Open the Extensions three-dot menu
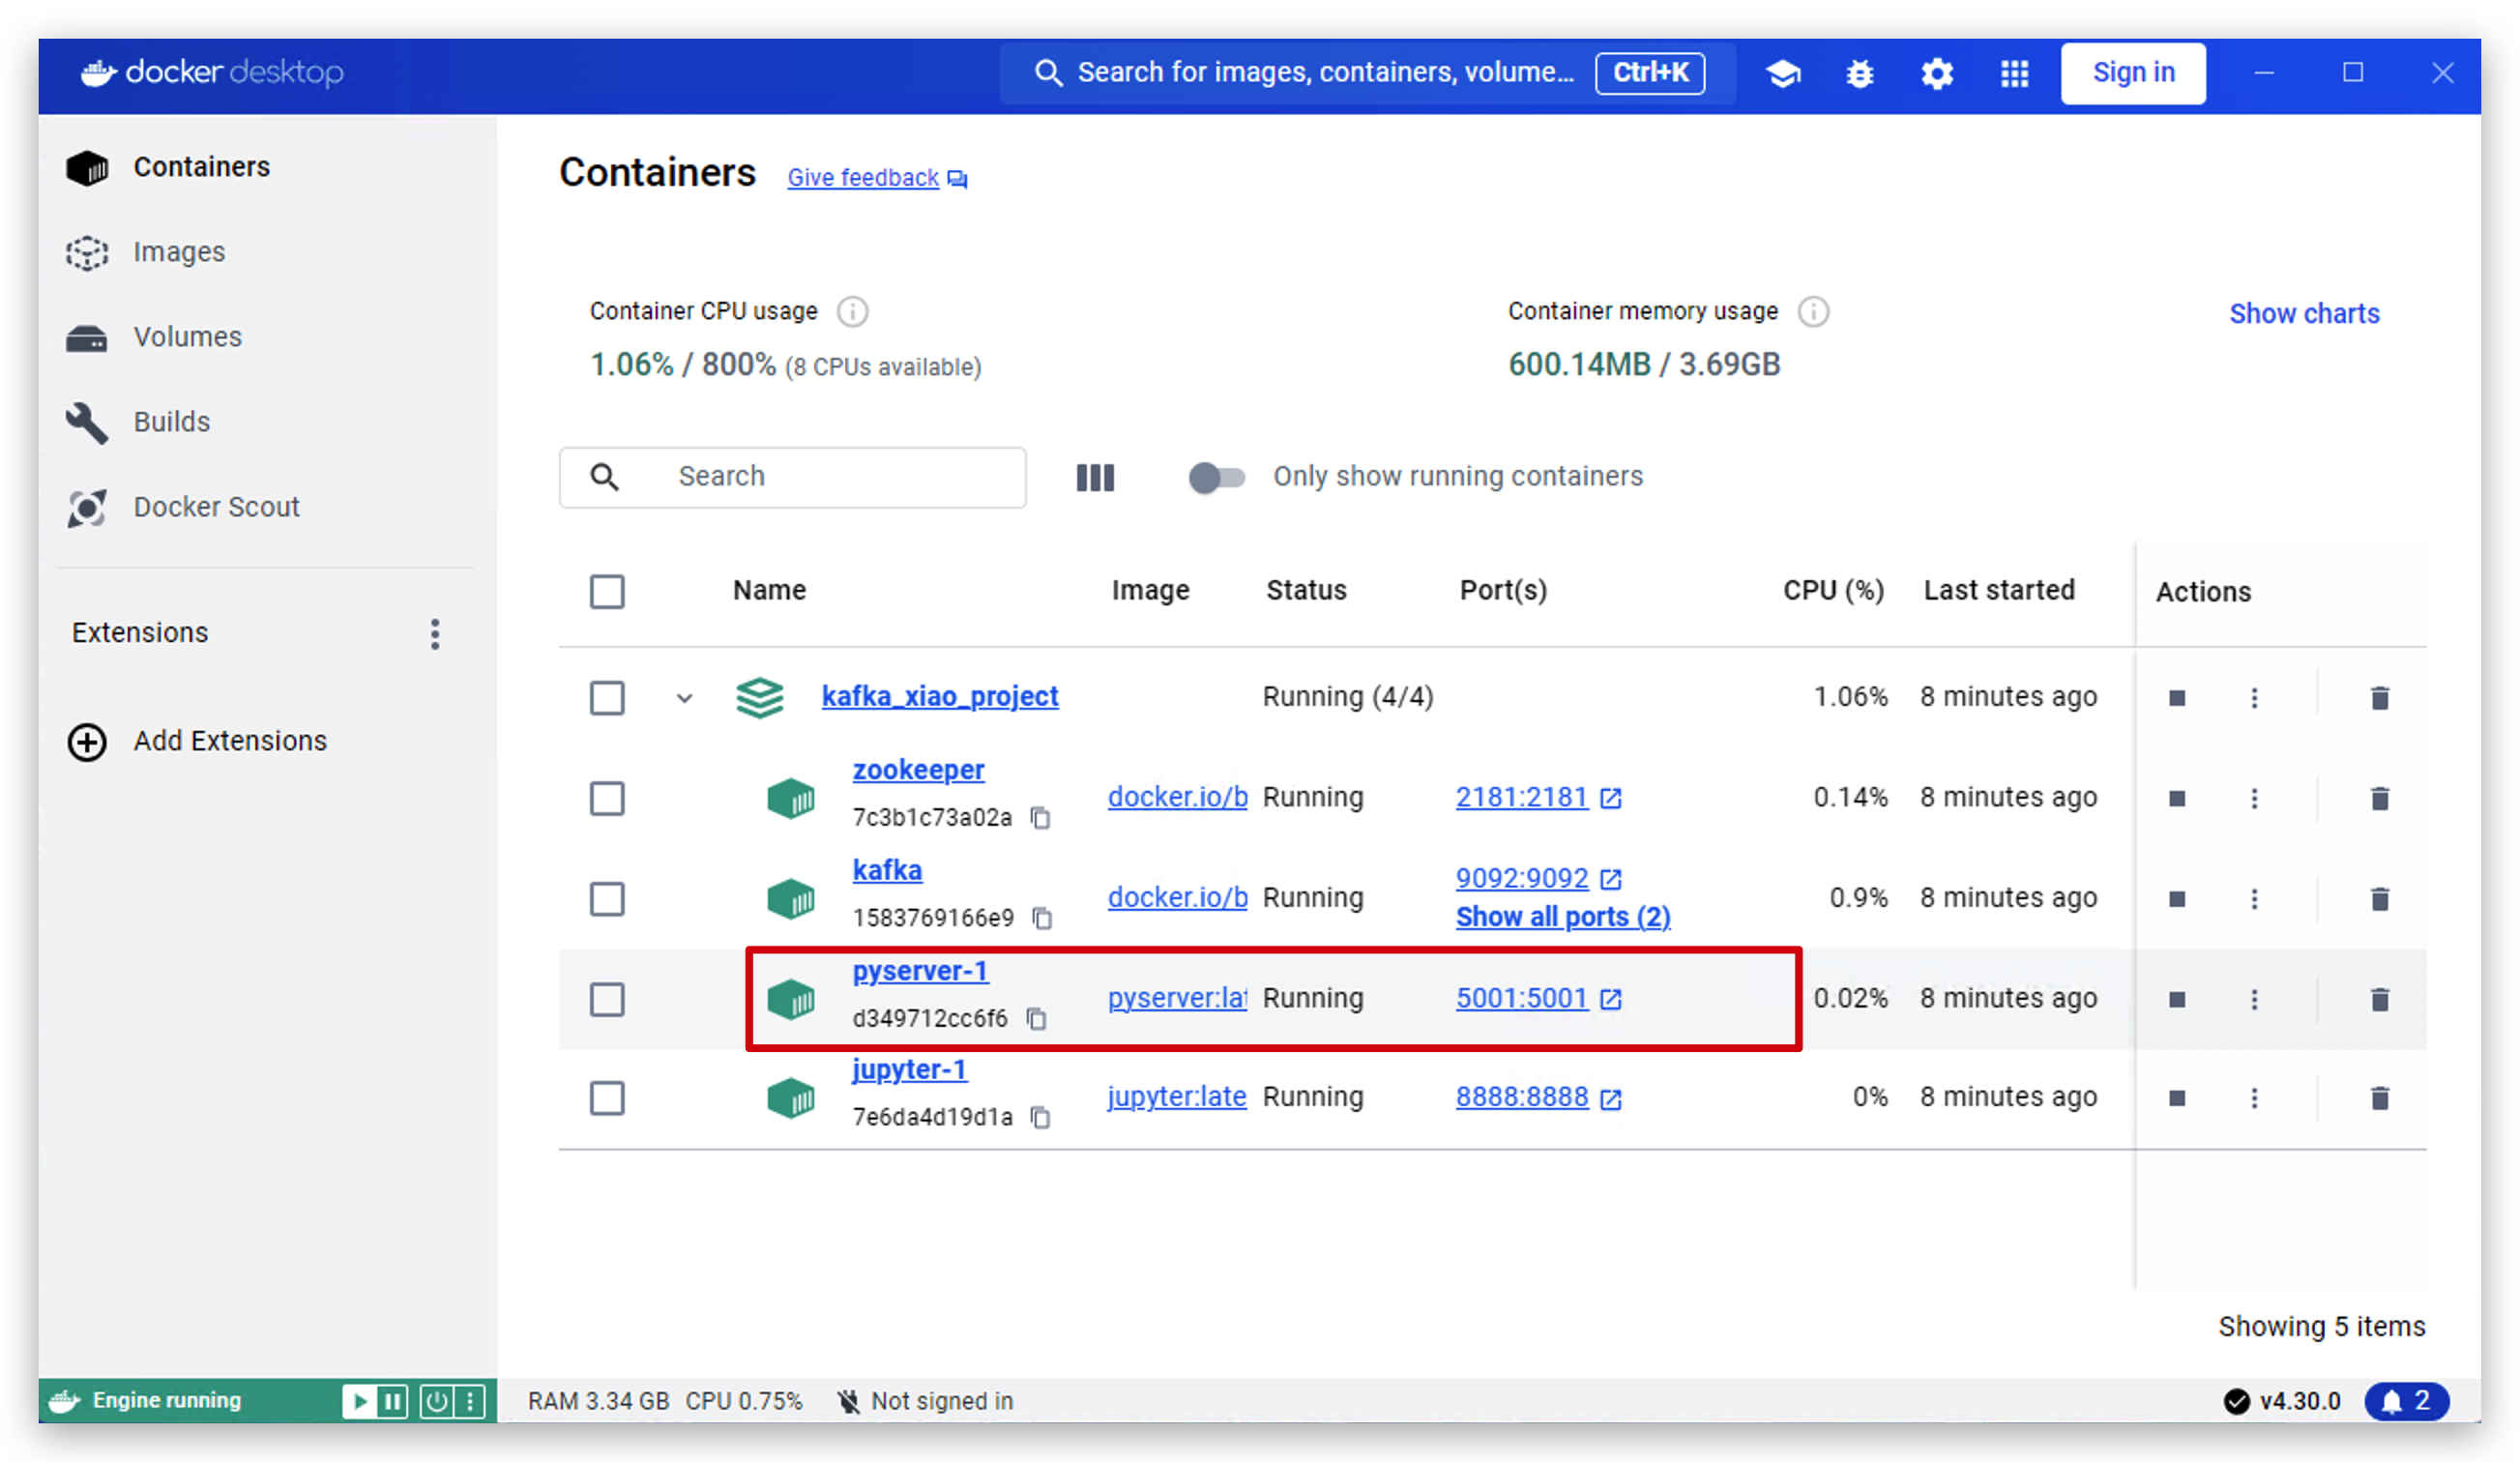The height and width of the screenshot is (1462, 2520). pyautogui.click(x=435, y=634)
